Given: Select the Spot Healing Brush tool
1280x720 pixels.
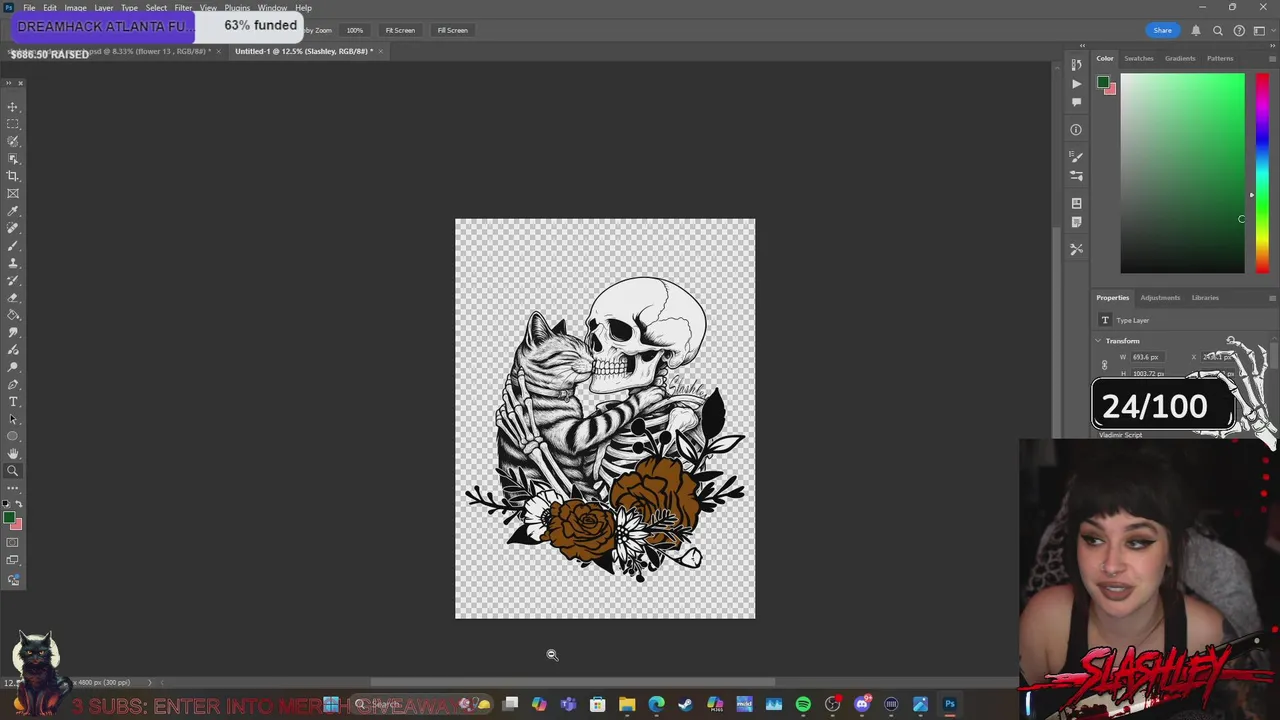Looking at the screenshot, I should [13, 228].
